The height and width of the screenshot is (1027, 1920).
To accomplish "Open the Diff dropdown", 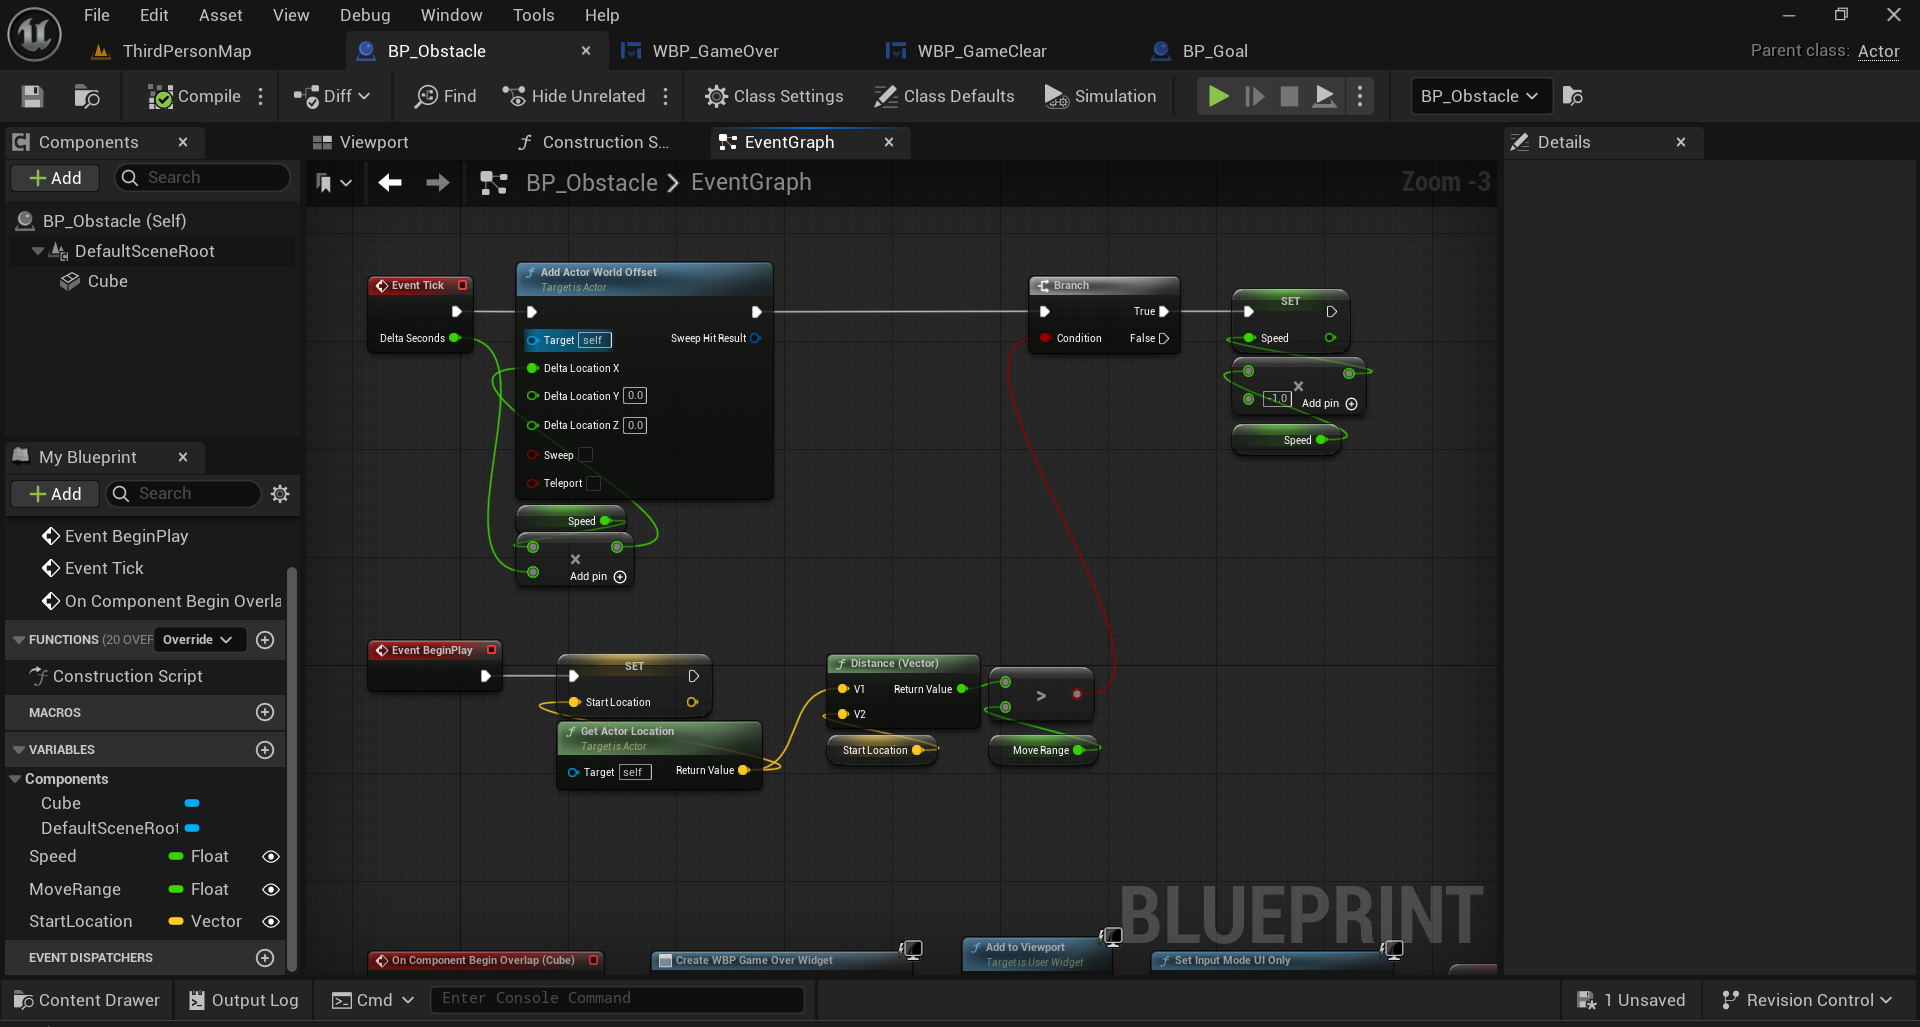I will (332, 96).
